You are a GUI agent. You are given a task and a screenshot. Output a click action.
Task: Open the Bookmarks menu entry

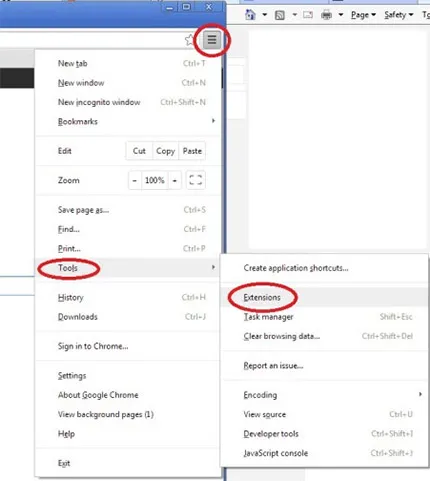click(x=128, y=121)
